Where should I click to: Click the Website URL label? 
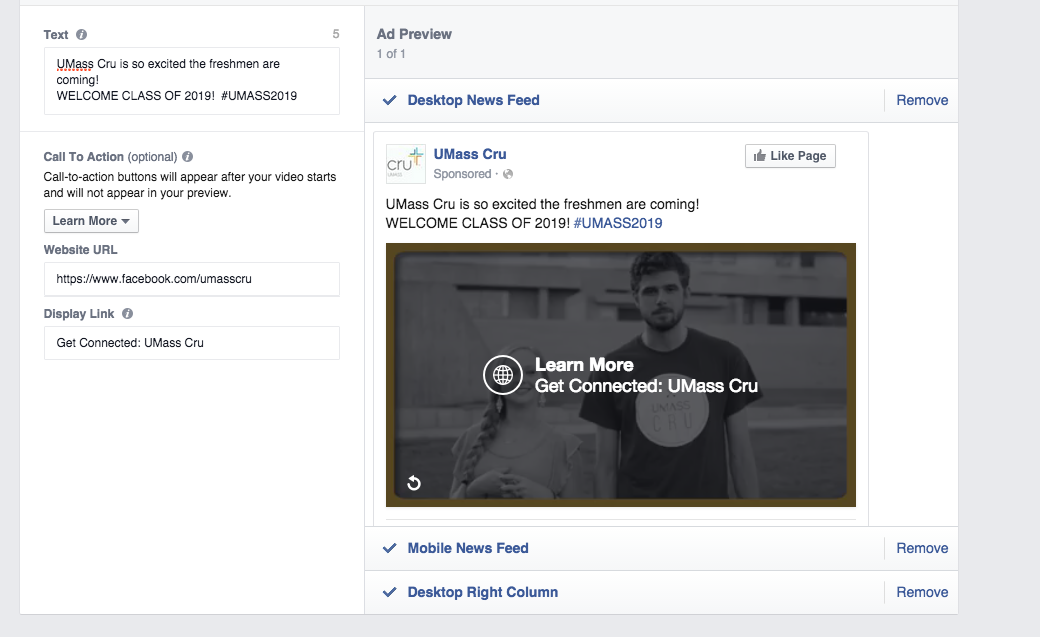80,250
